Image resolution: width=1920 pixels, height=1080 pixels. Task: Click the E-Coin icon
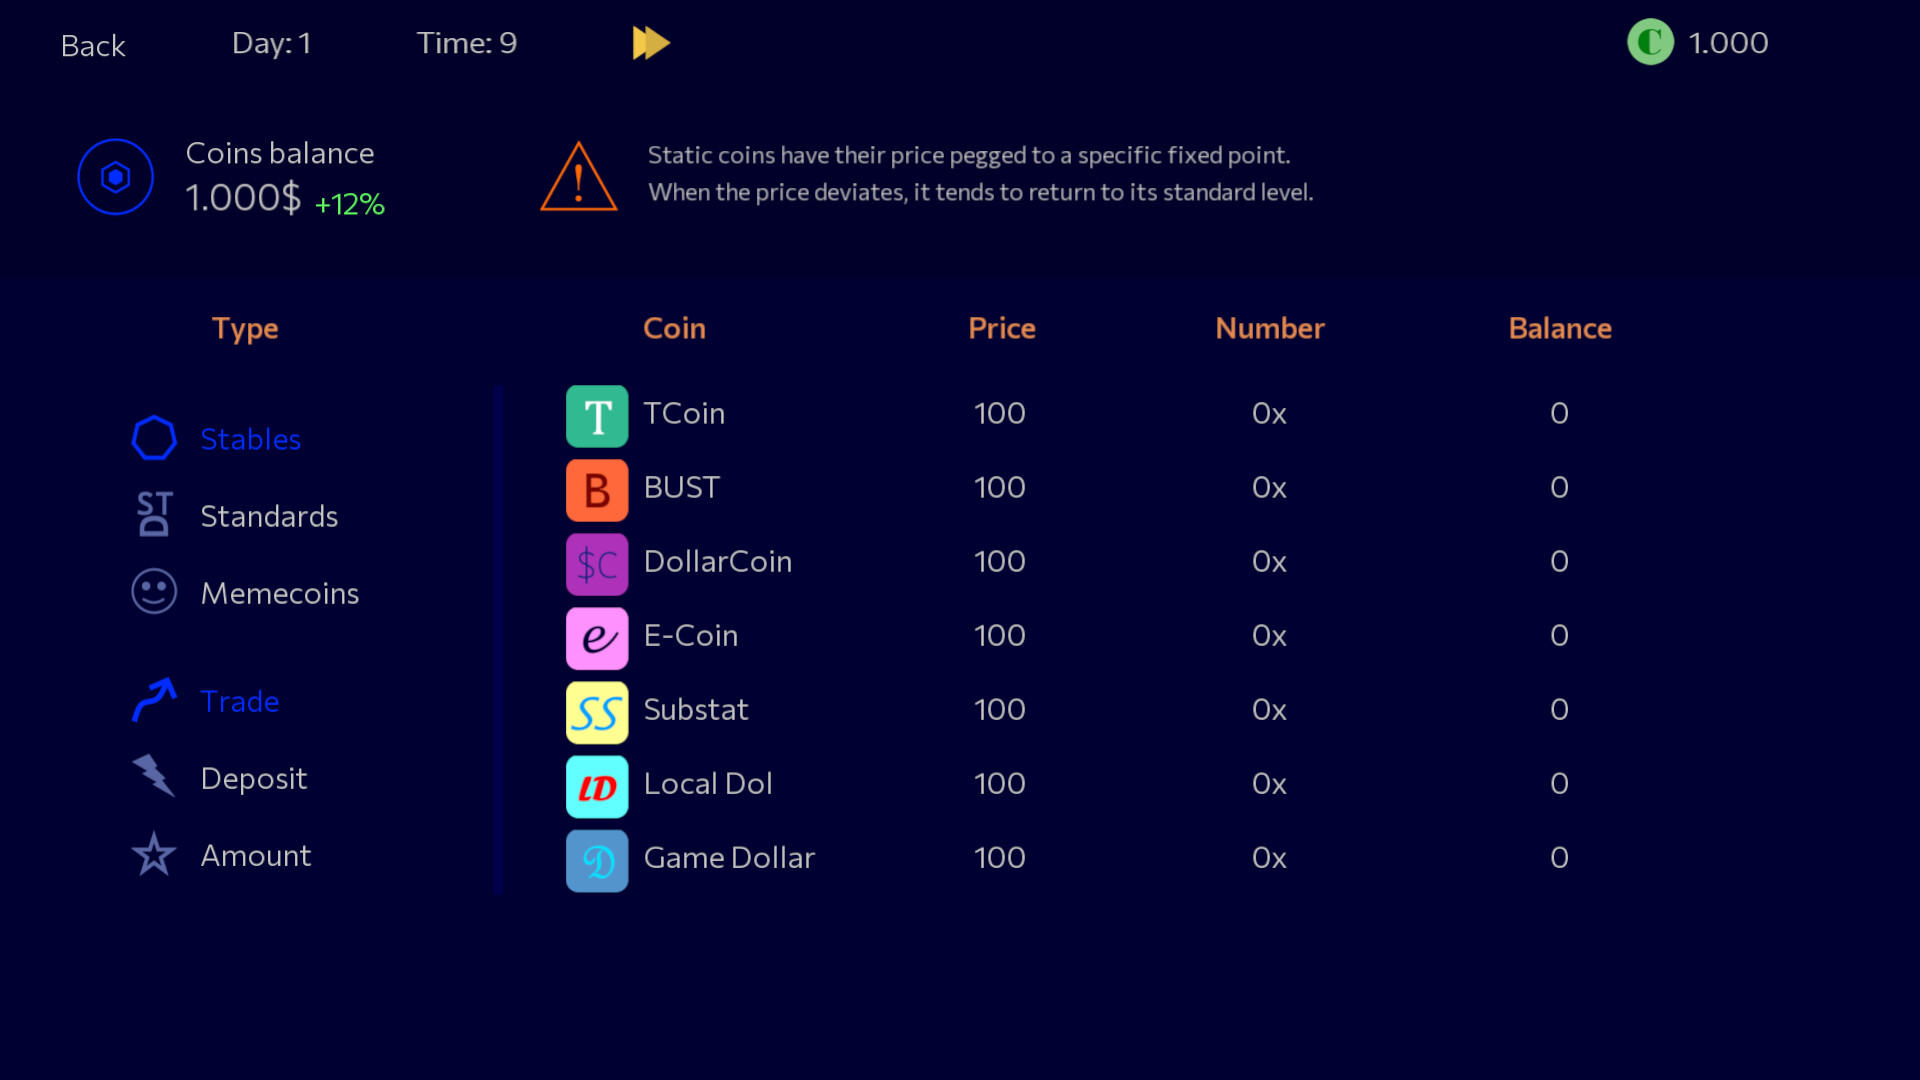pyautogui.click(x=596, y=638)
